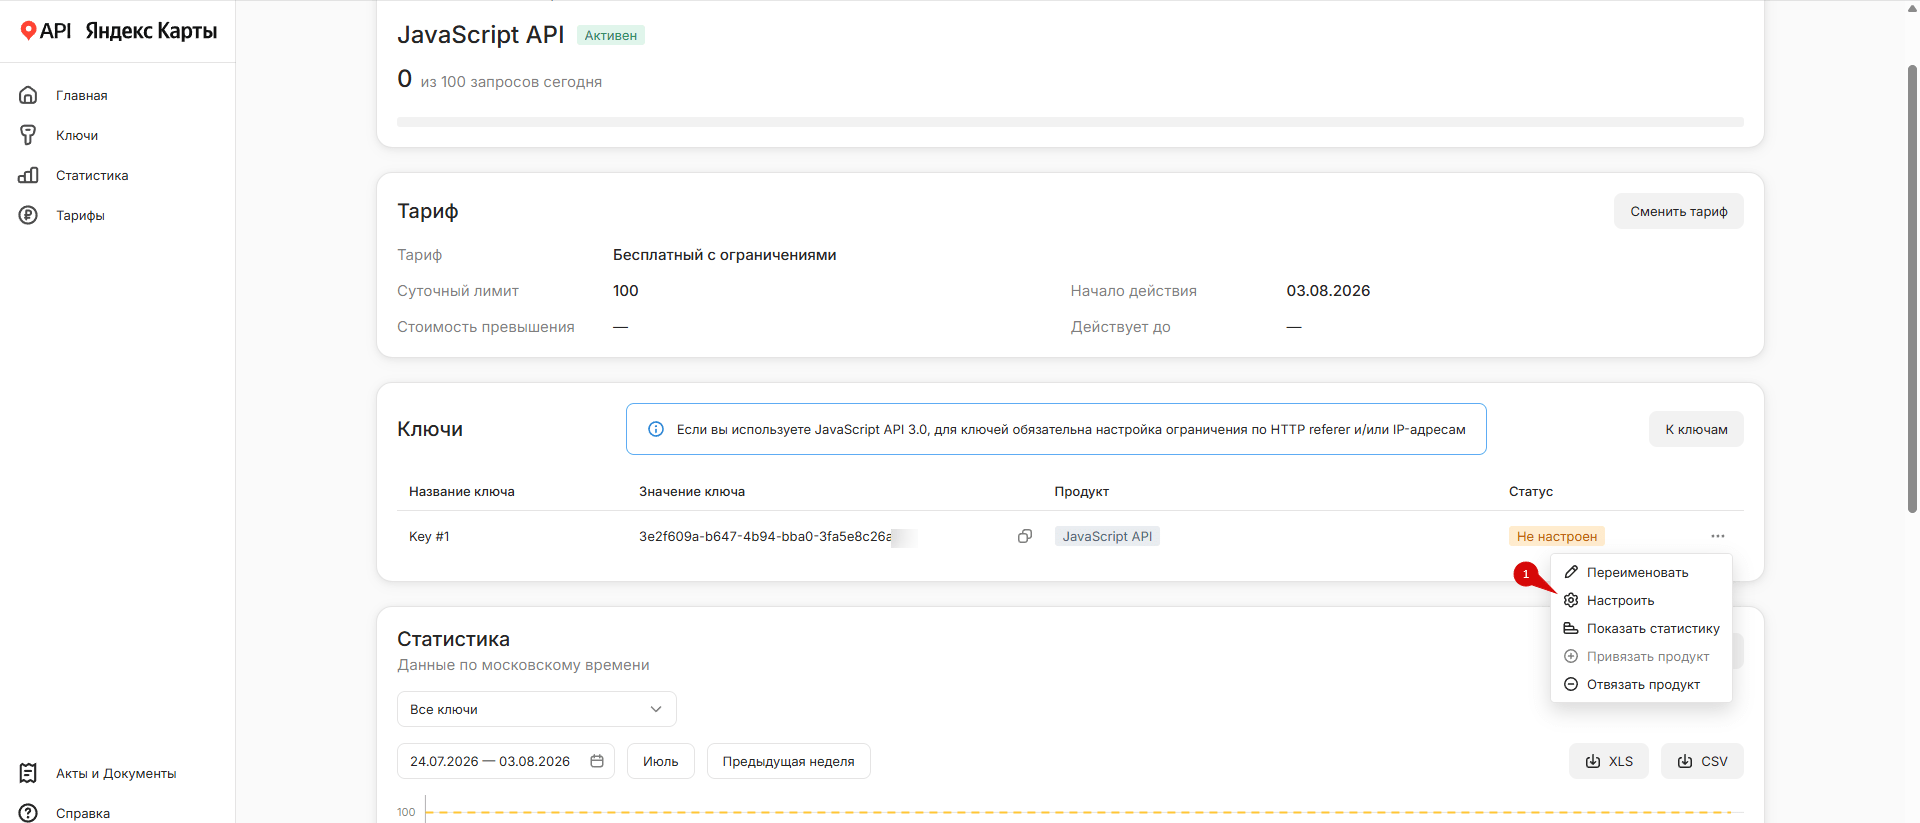
Task: Choose Отвязать продукт from the menu
Action: pyautogui.click(x=1641, y=684)
